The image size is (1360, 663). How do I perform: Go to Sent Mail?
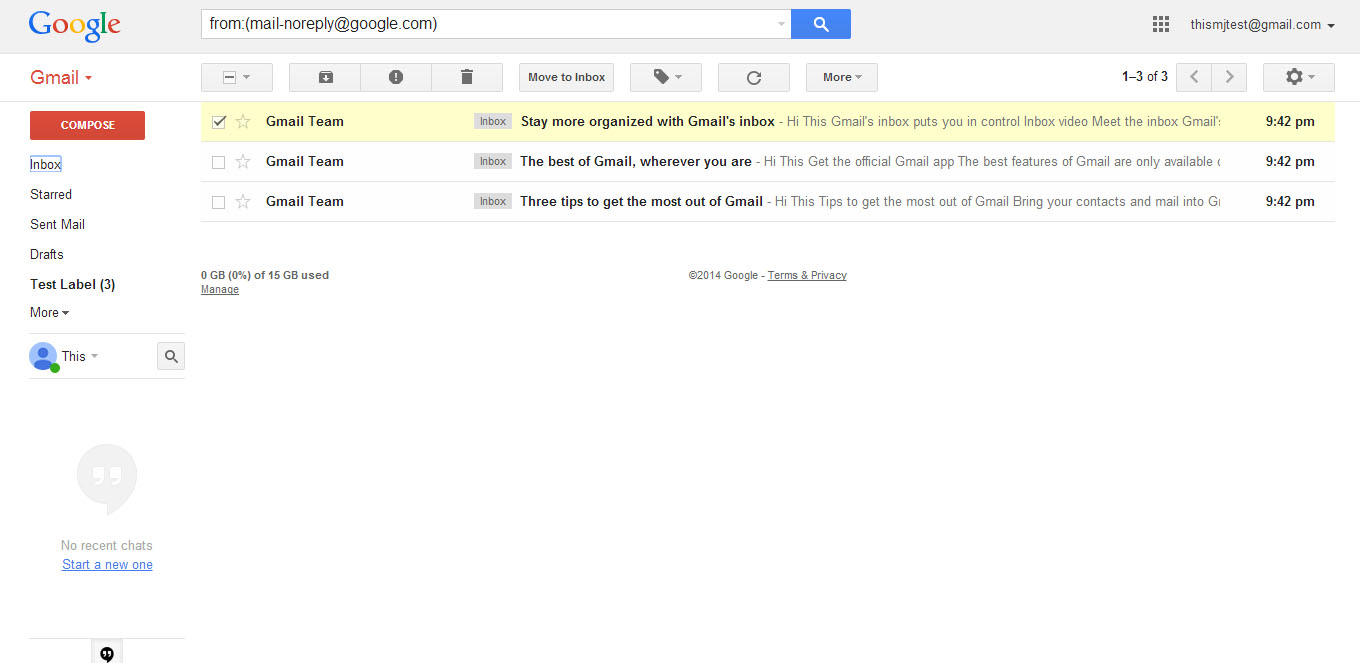[x=57, y=224]
